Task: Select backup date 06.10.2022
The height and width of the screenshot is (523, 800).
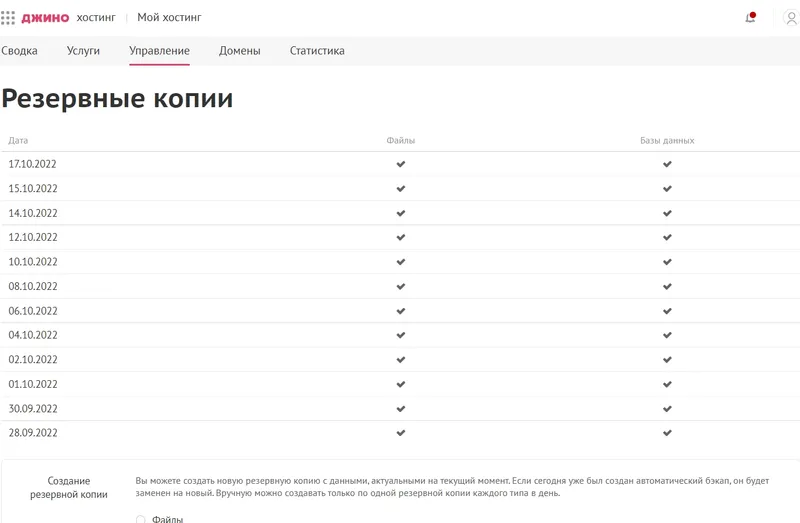Action: coord(33,311)
